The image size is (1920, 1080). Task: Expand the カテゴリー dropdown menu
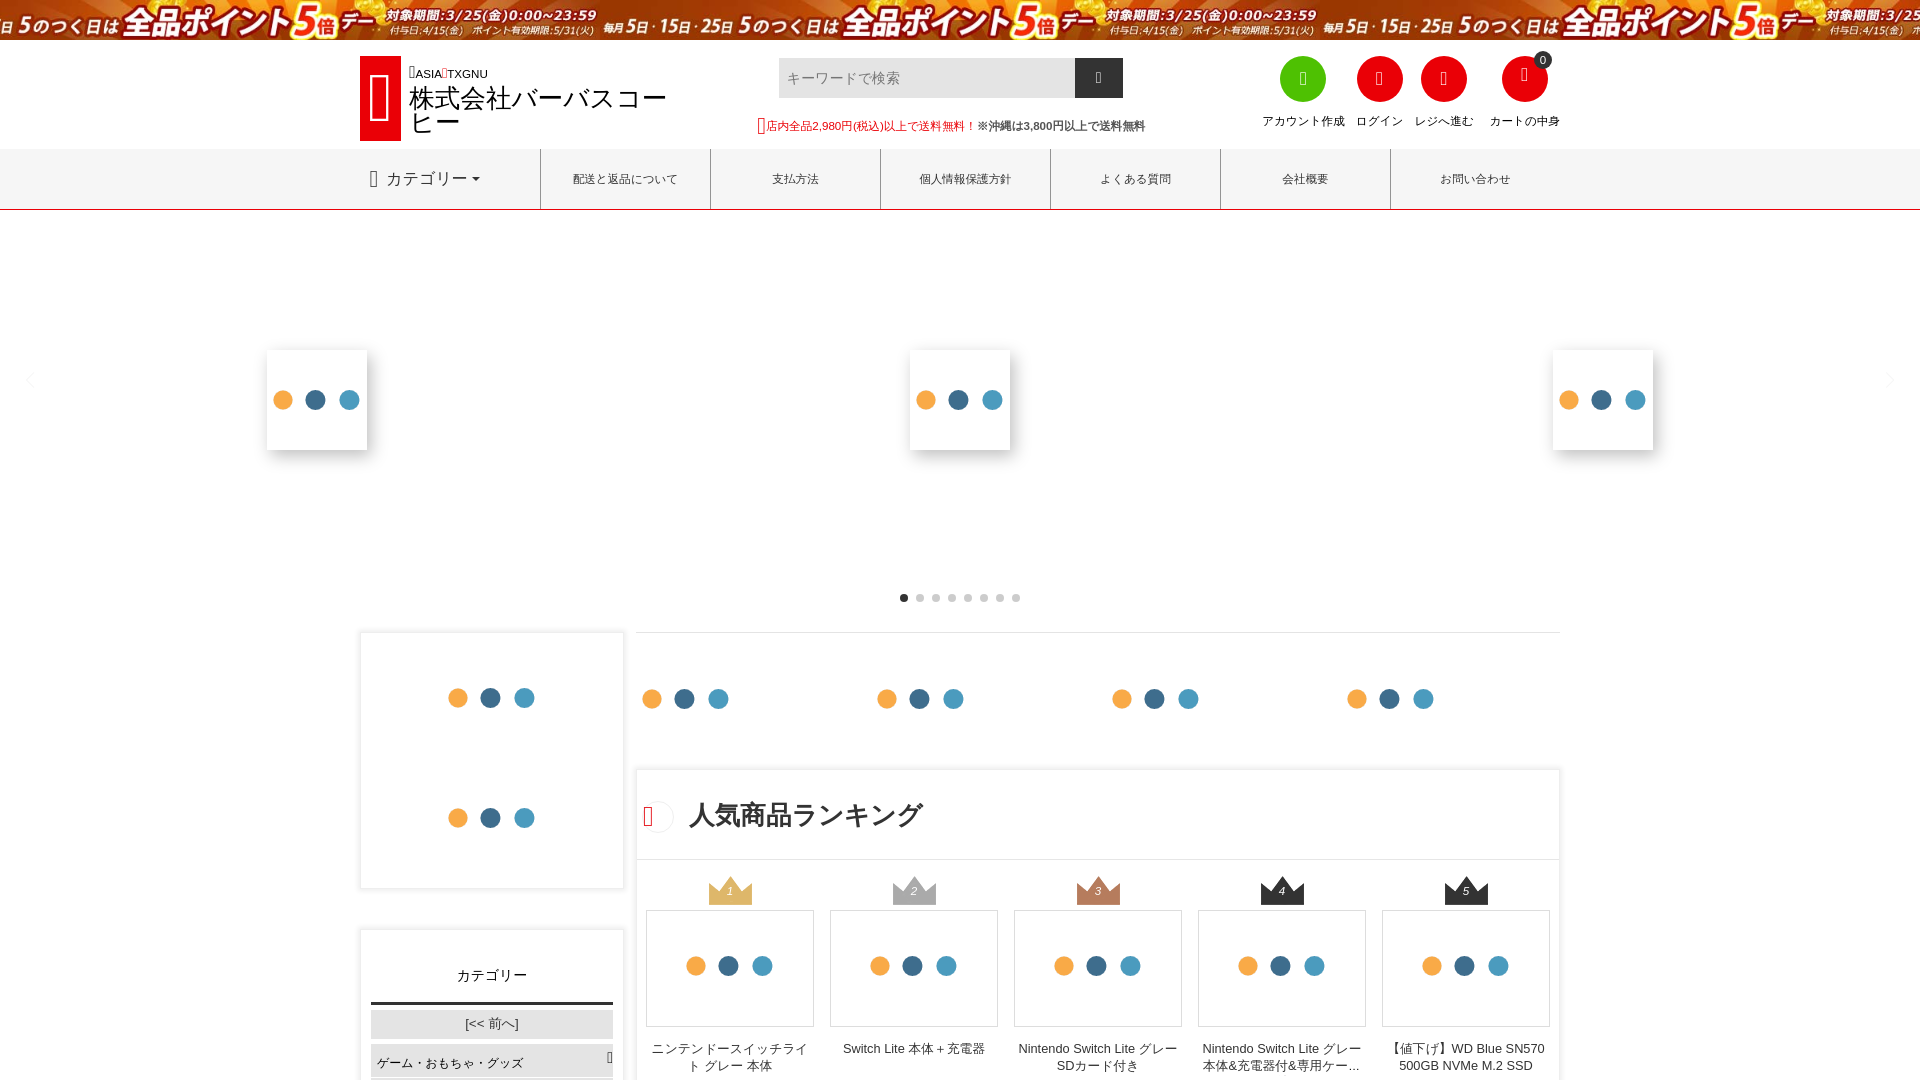[425, 179]
